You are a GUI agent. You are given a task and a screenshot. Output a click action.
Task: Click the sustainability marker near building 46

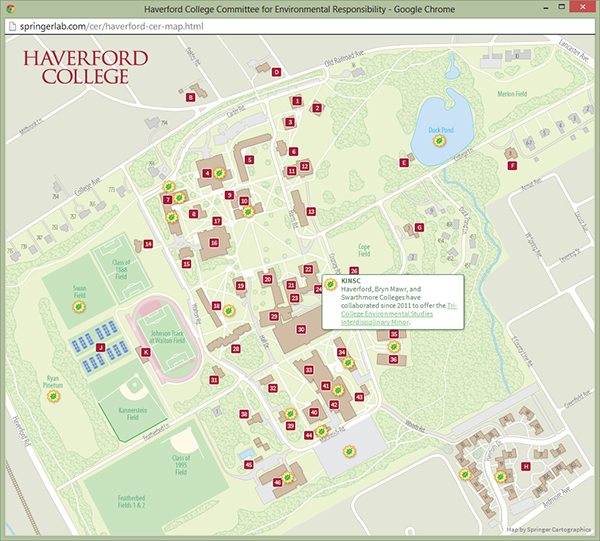click(x=288, y=477)
